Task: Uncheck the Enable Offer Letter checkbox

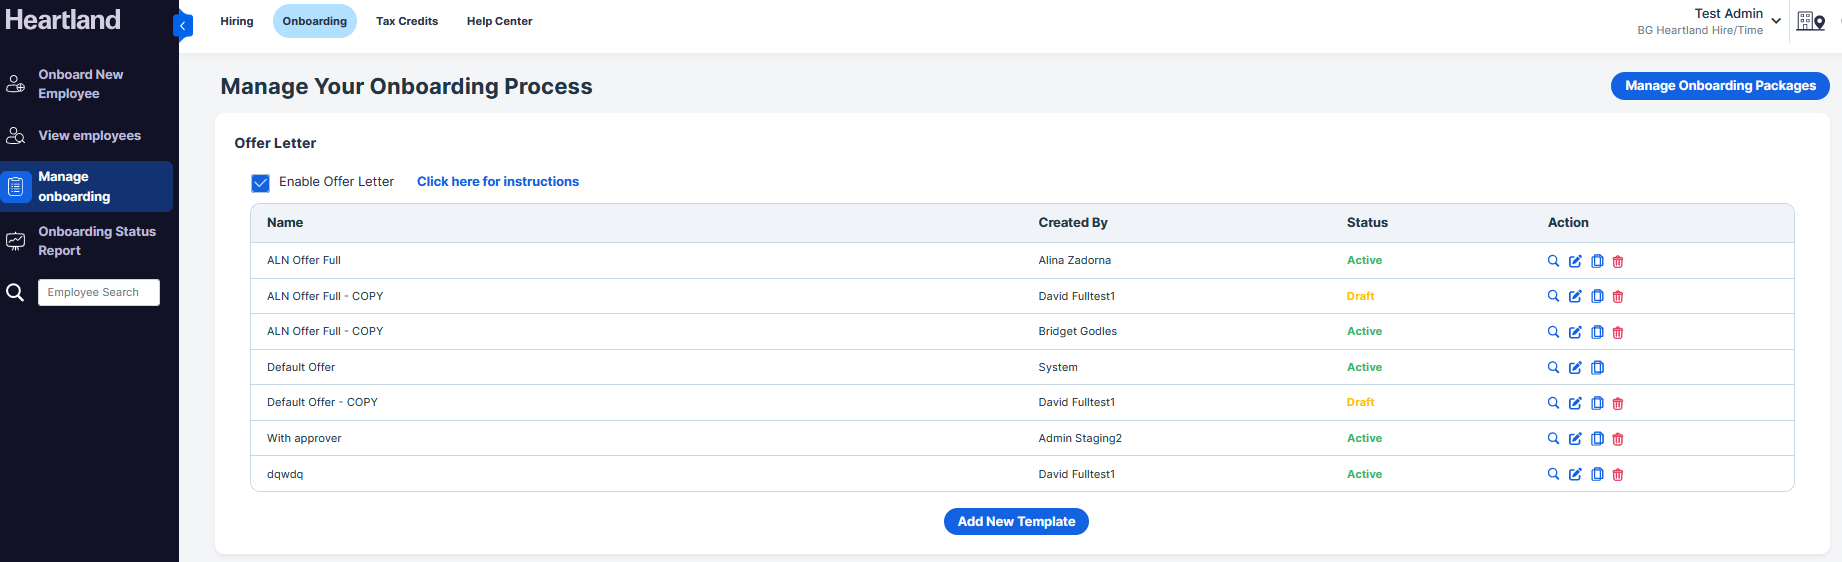Action: (260, 182)
